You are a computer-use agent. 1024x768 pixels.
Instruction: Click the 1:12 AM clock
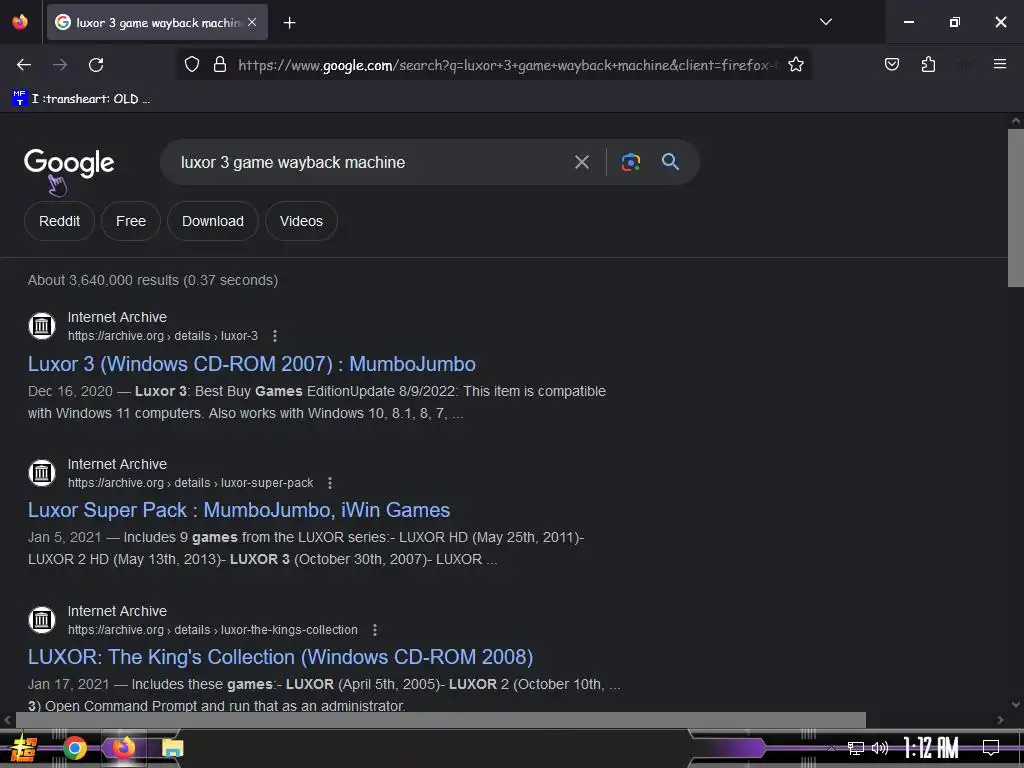tap(931, 748)
